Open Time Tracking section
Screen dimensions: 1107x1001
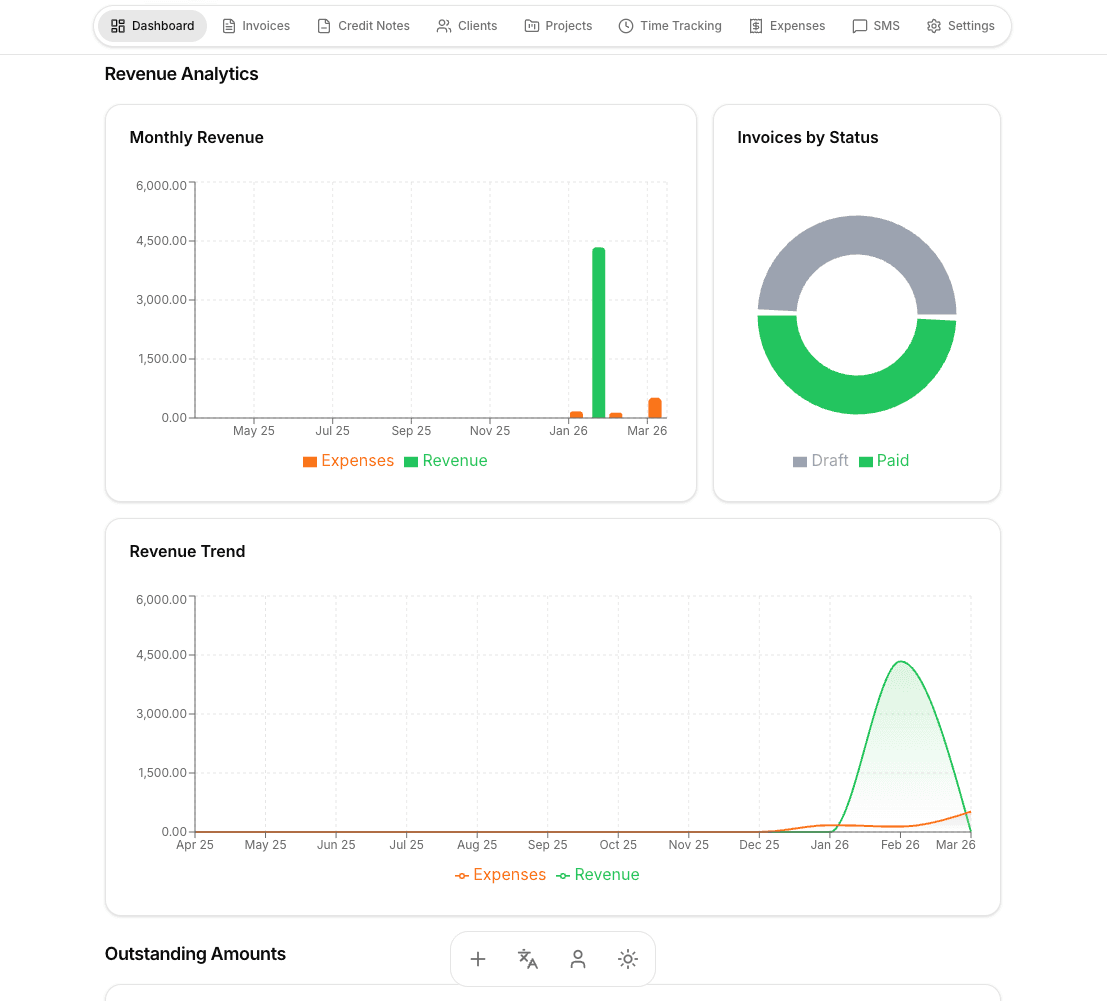click(669, 26)
